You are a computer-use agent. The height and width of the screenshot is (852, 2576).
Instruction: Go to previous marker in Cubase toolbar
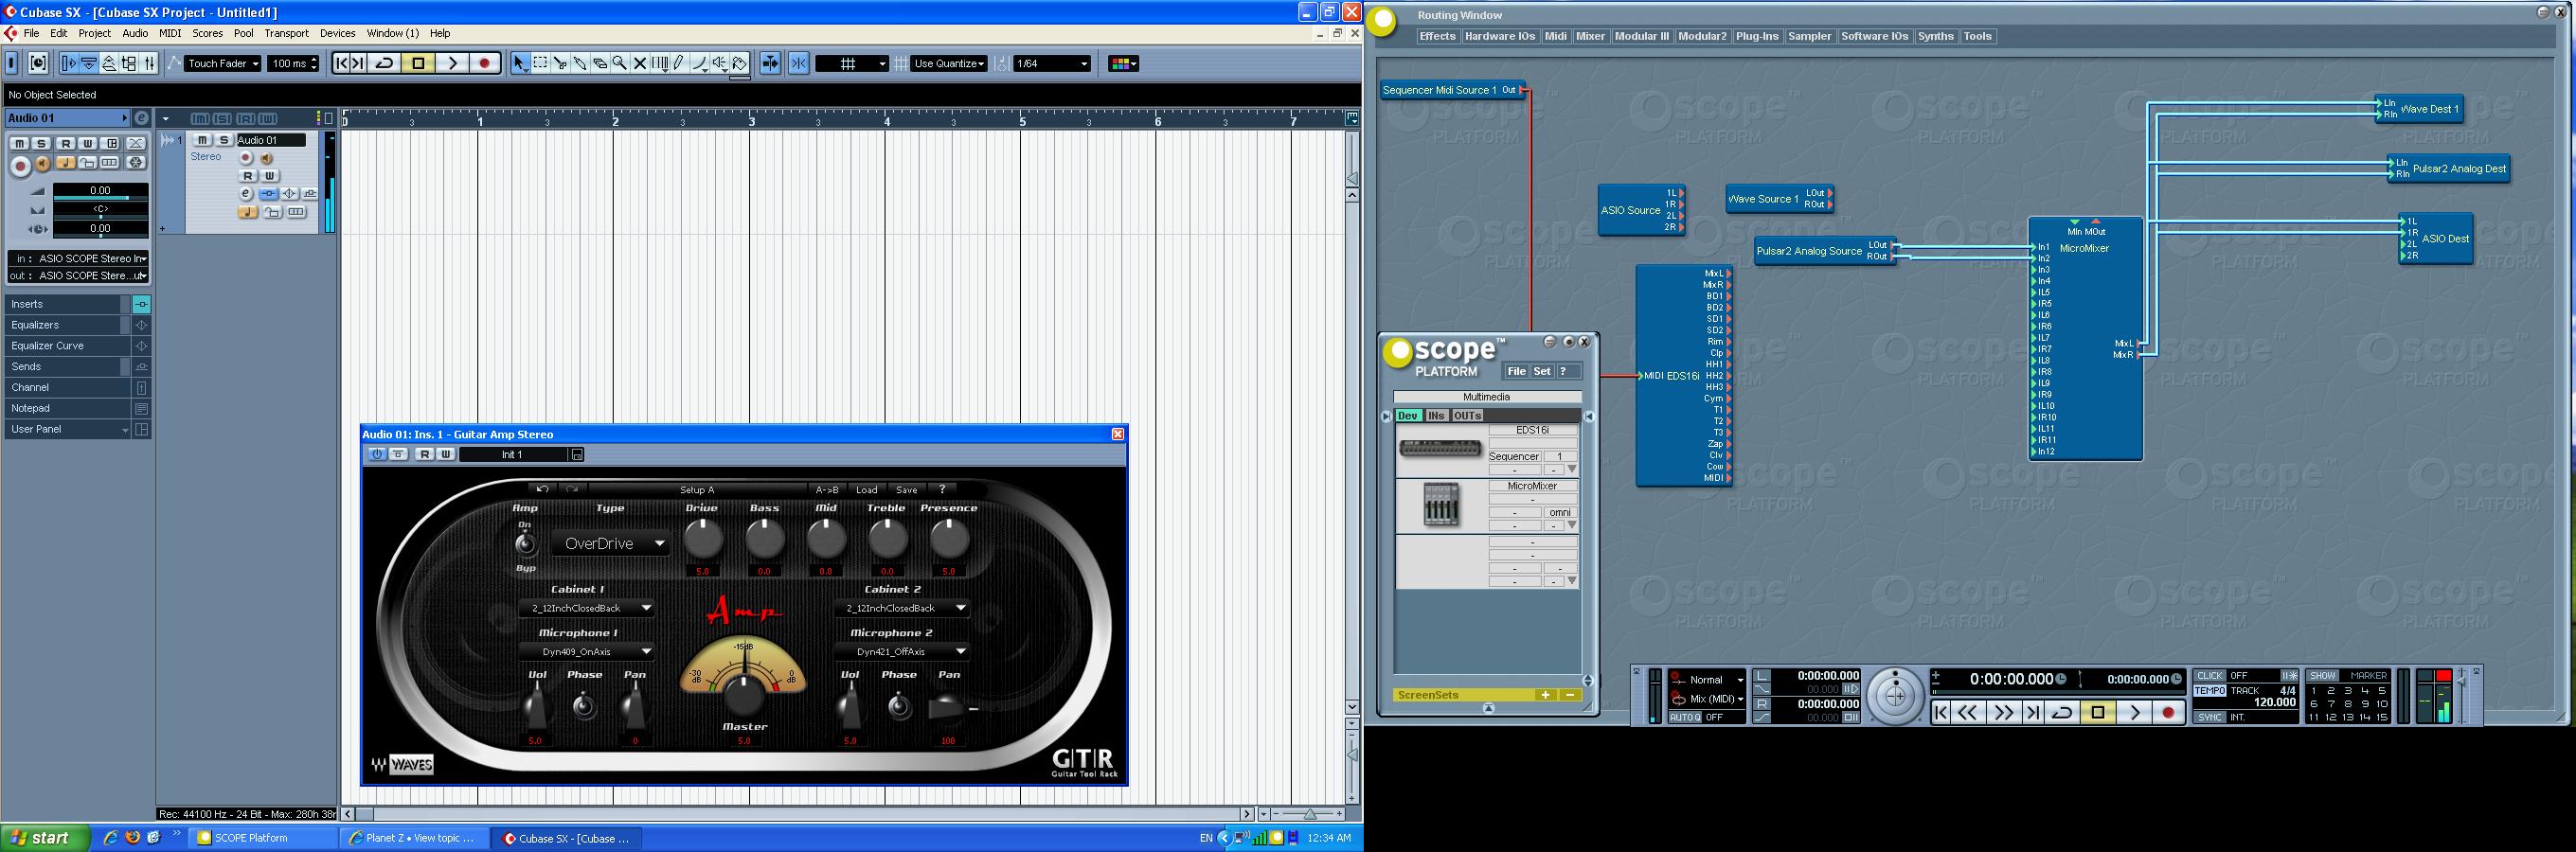point(341,63)
